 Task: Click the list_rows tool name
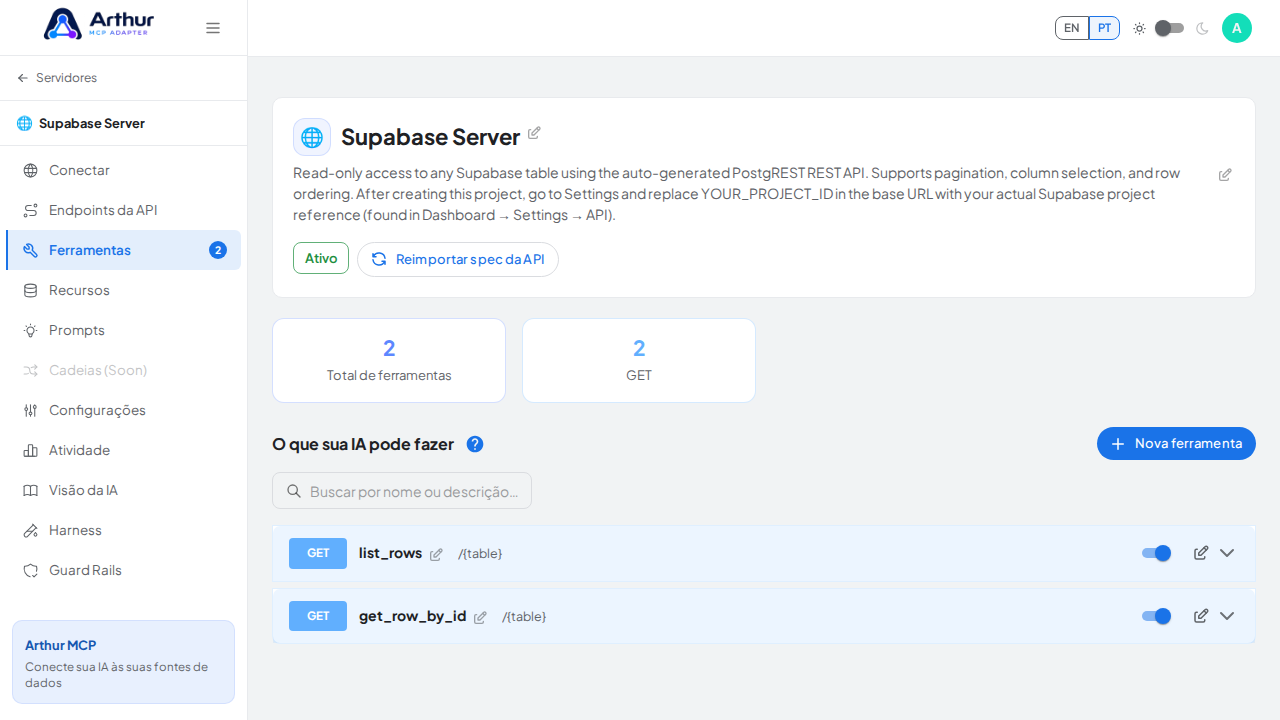391,553
